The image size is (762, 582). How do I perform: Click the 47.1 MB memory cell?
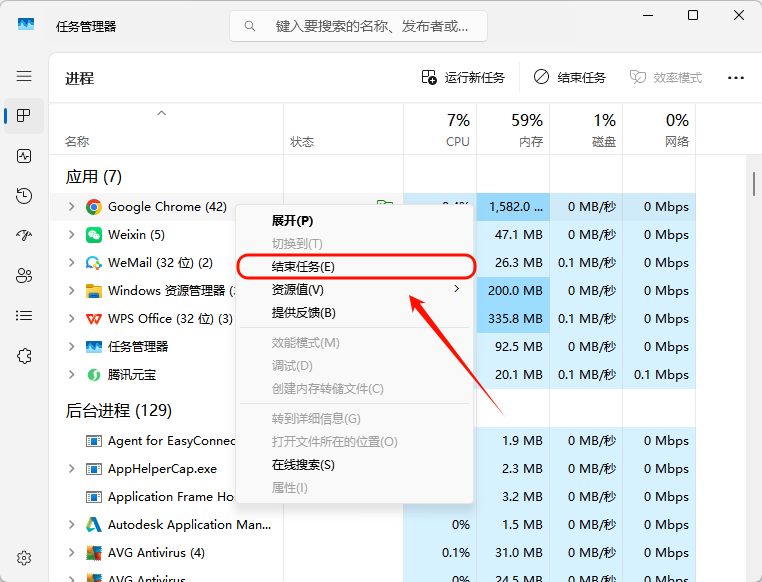[x=513, y=235]
